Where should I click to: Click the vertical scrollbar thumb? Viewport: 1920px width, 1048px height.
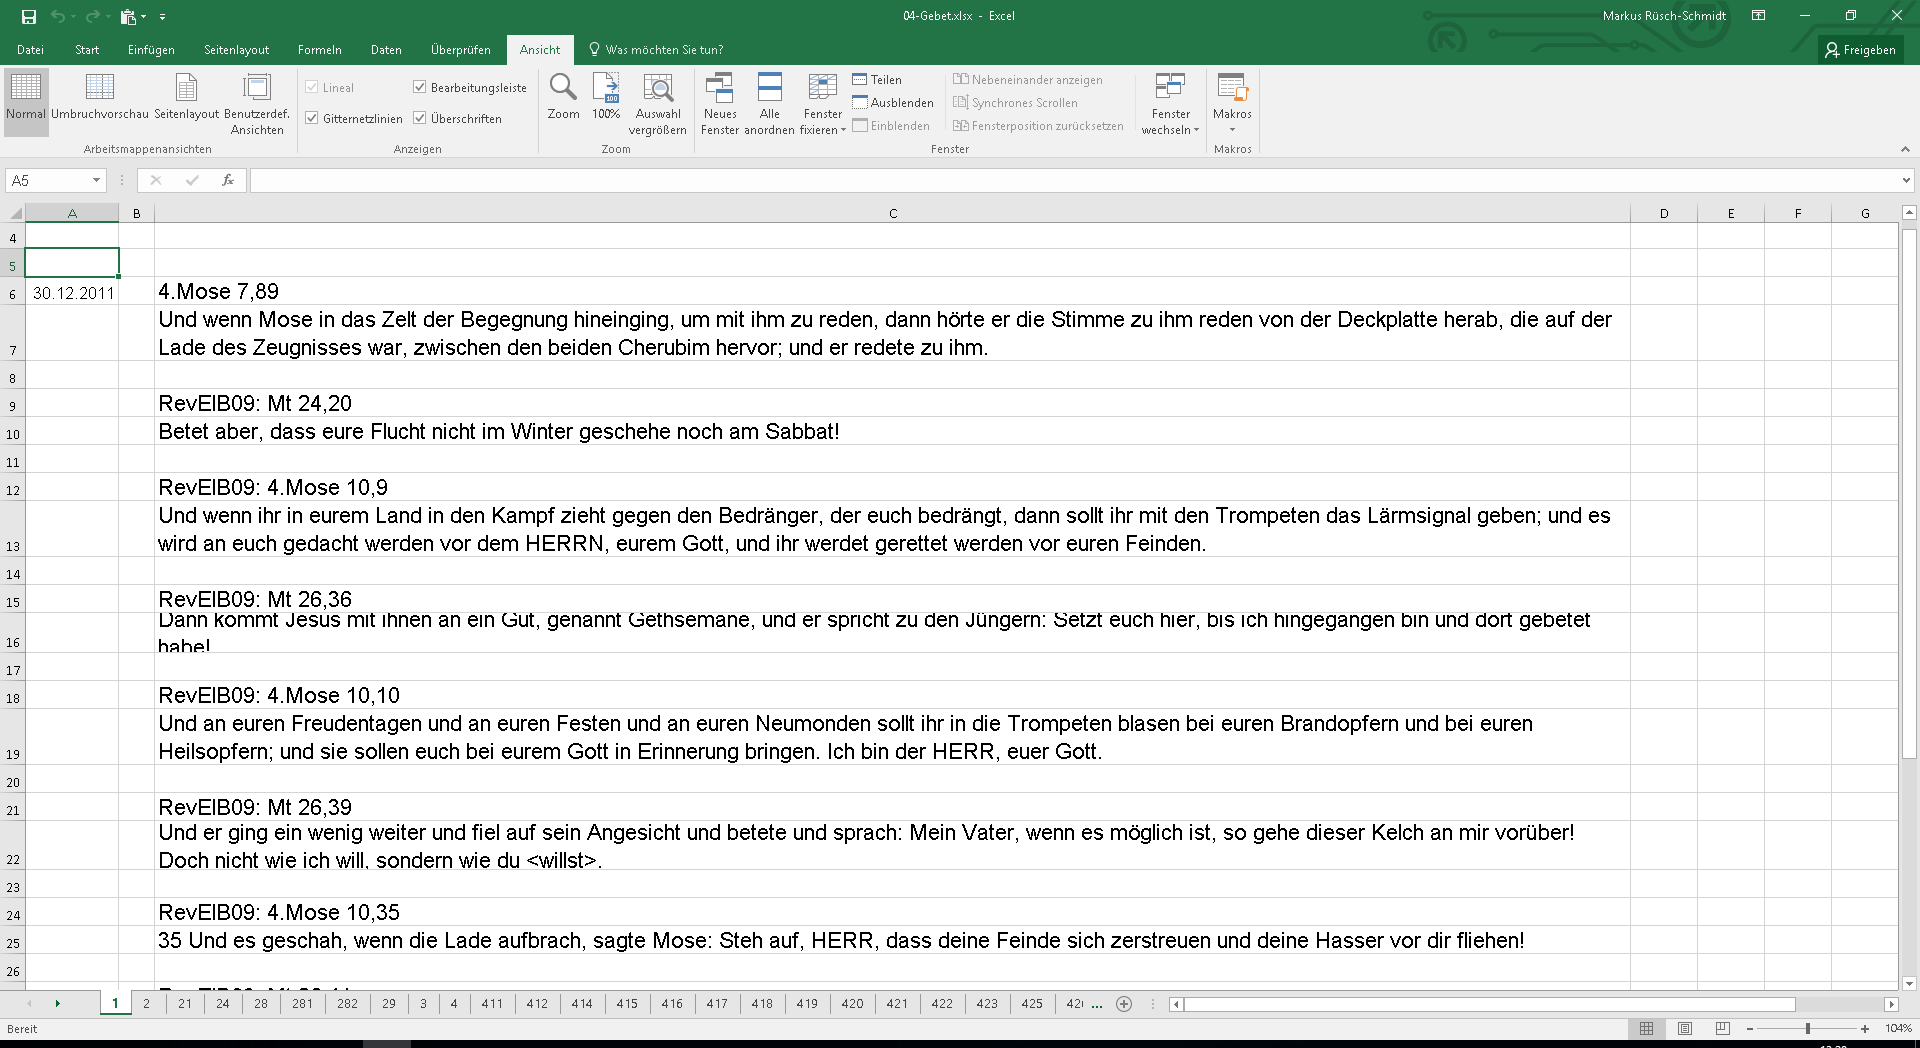click(1909, 494)
